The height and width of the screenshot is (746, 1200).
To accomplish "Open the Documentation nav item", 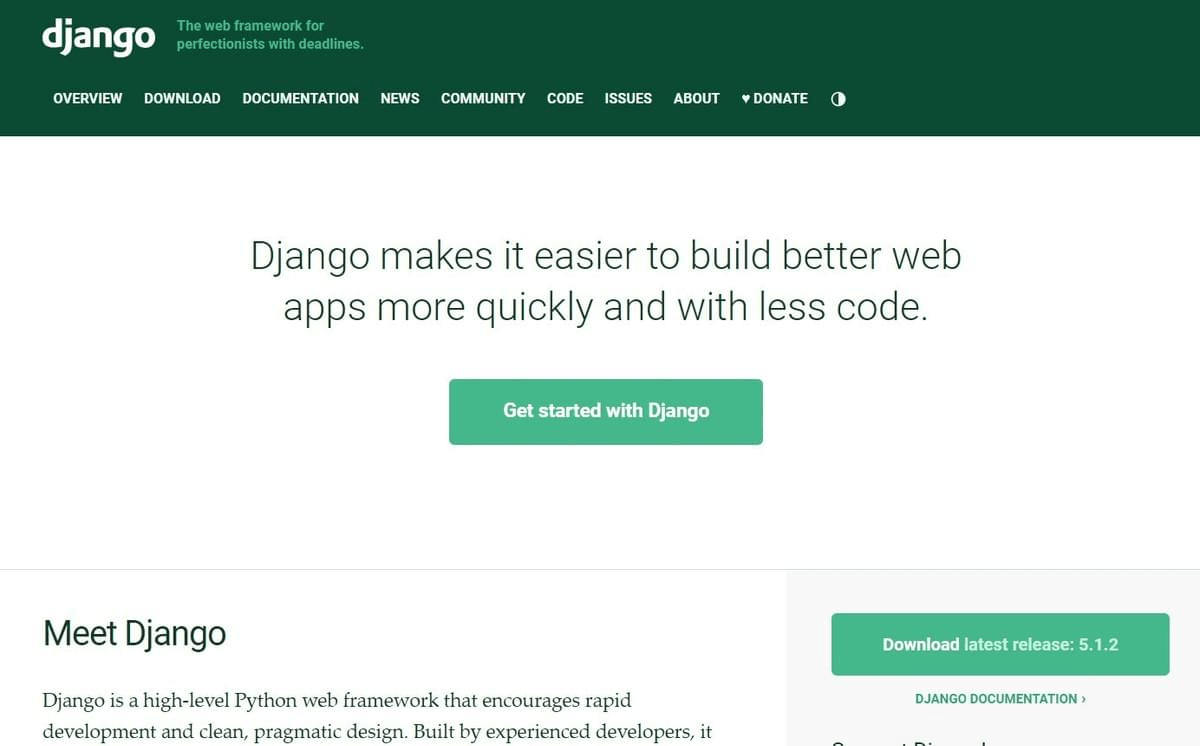I will coord(300,98).
